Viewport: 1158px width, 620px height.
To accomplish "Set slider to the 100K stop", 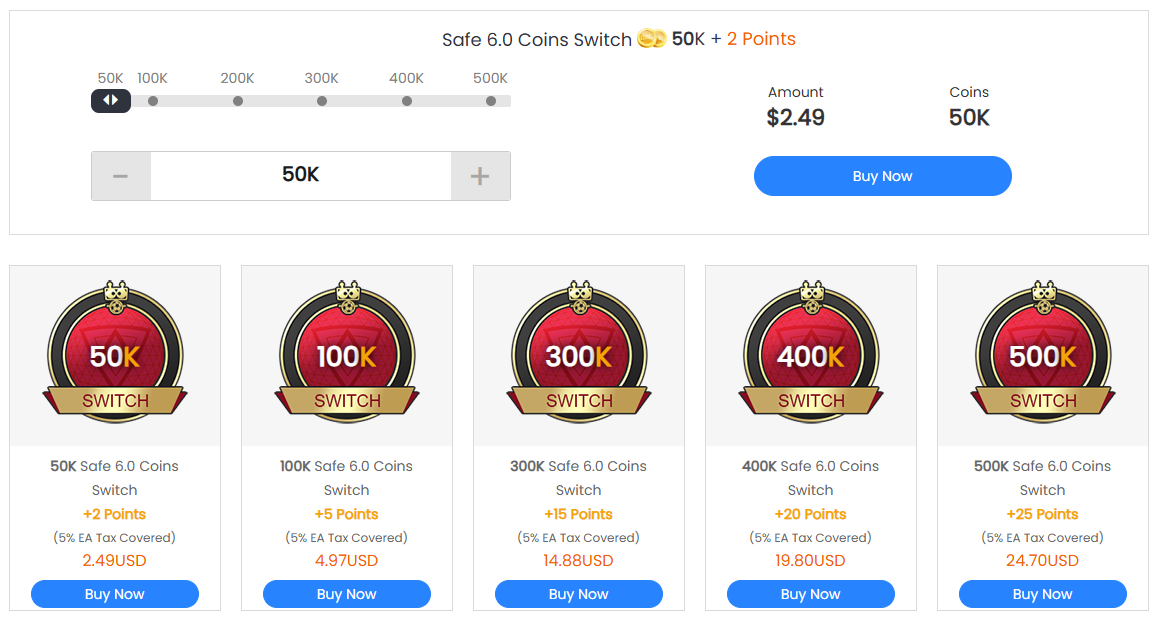I will pyautogui.click(x=153, y=101).
